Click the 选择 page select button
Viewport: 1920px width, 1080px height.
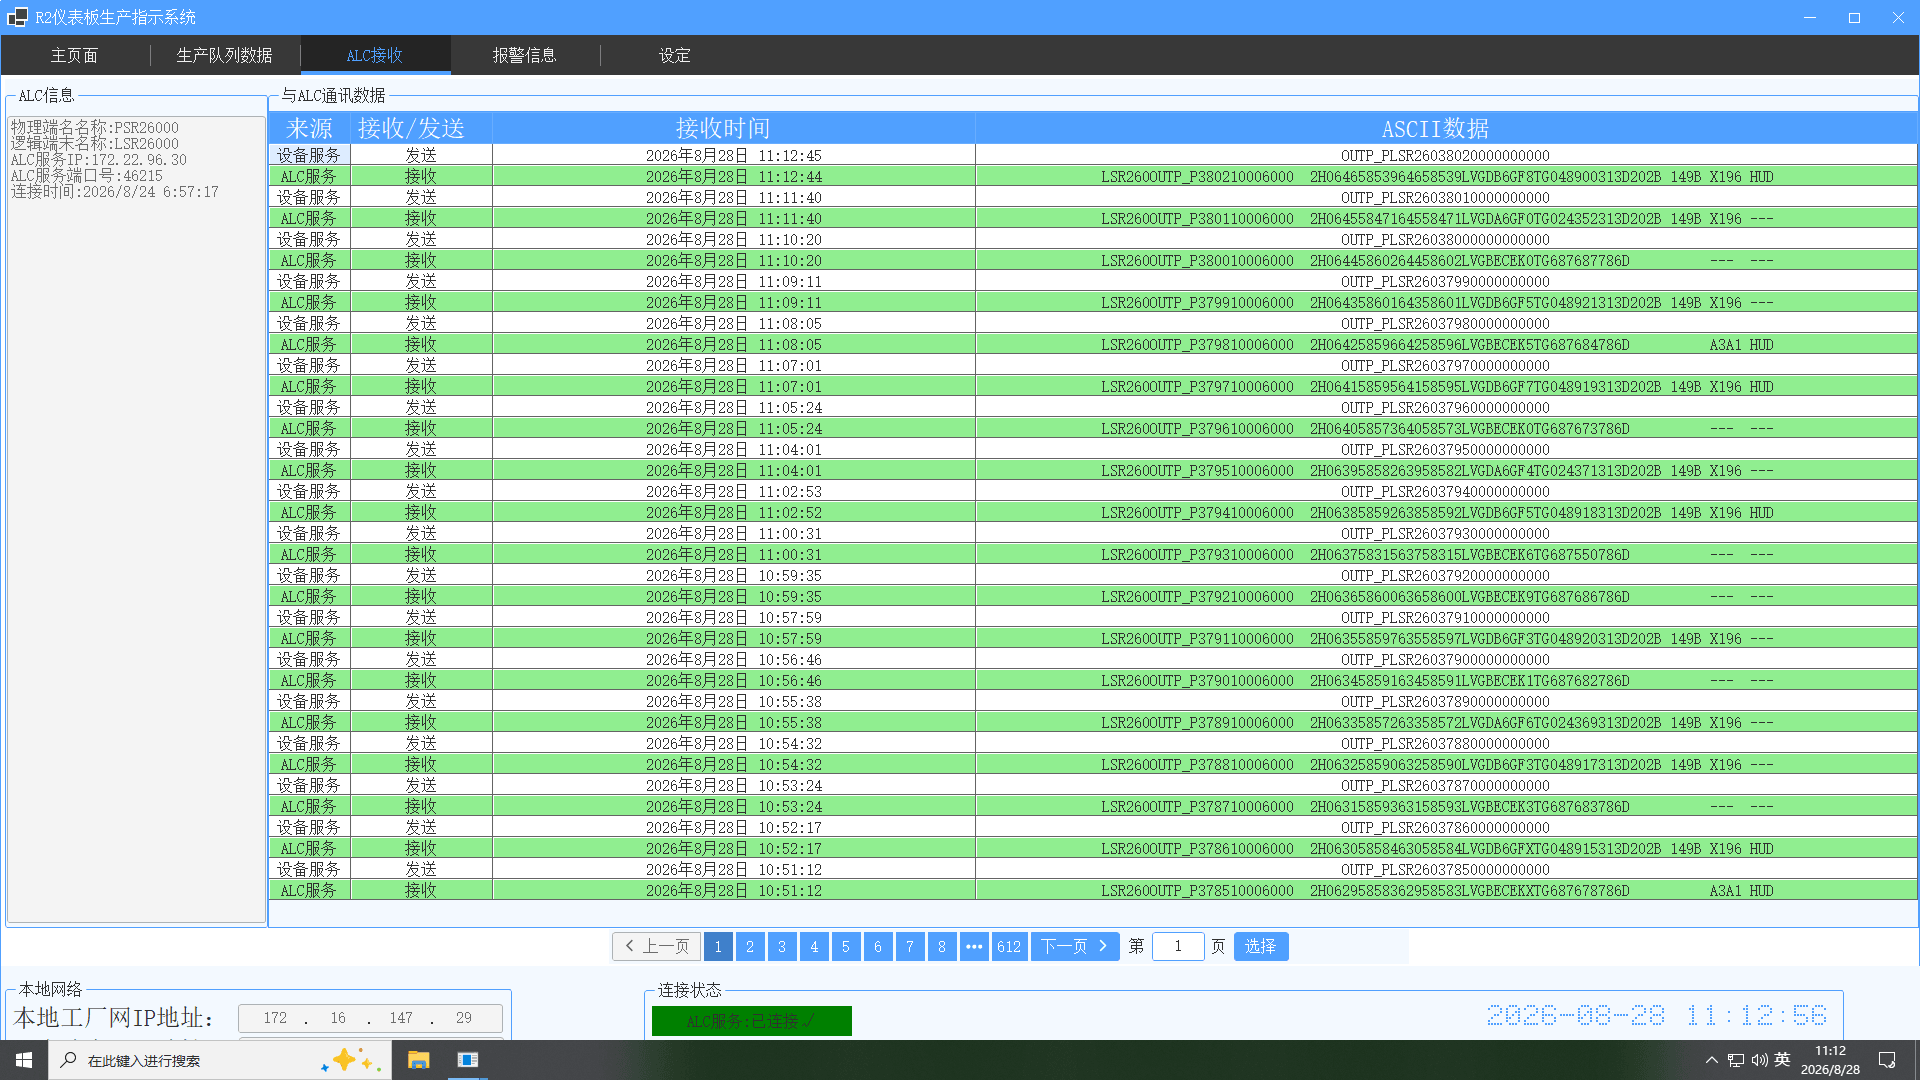click(x=1261, y=946)
